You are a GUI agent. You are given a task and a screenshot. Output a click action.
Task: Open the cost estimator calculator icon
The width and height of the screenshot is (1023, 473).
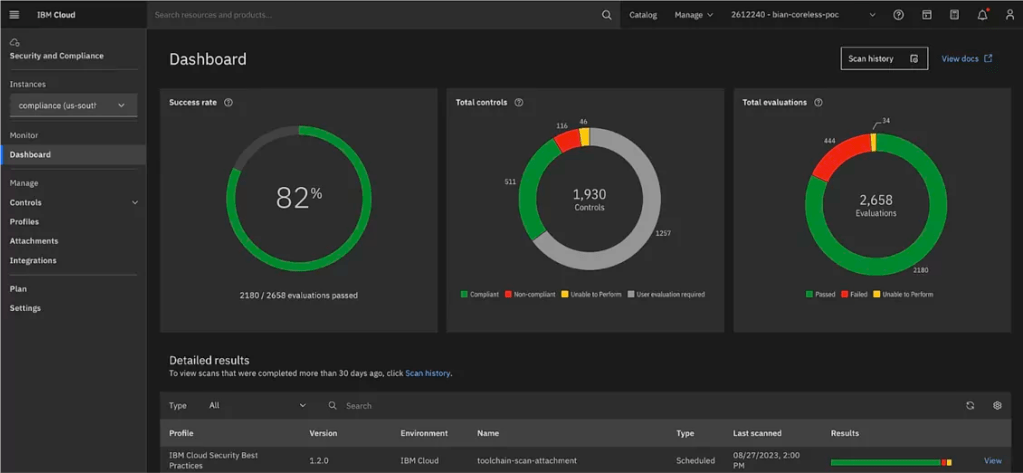click(x=954, y=15)
